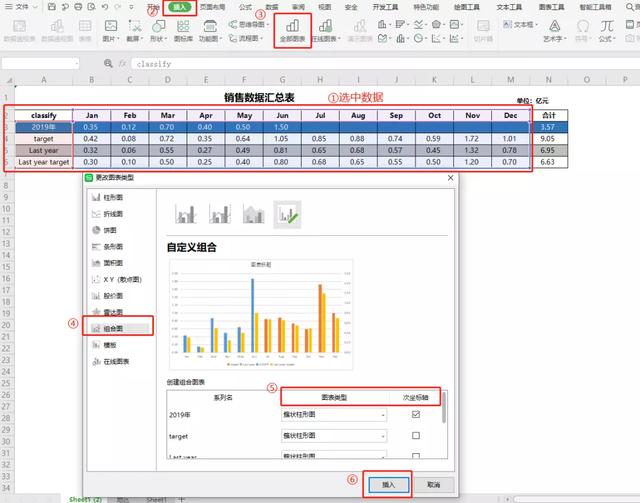
Task: Open the 全部图表 (All Charts) ribbon button
Action: (x=292, y=31)
